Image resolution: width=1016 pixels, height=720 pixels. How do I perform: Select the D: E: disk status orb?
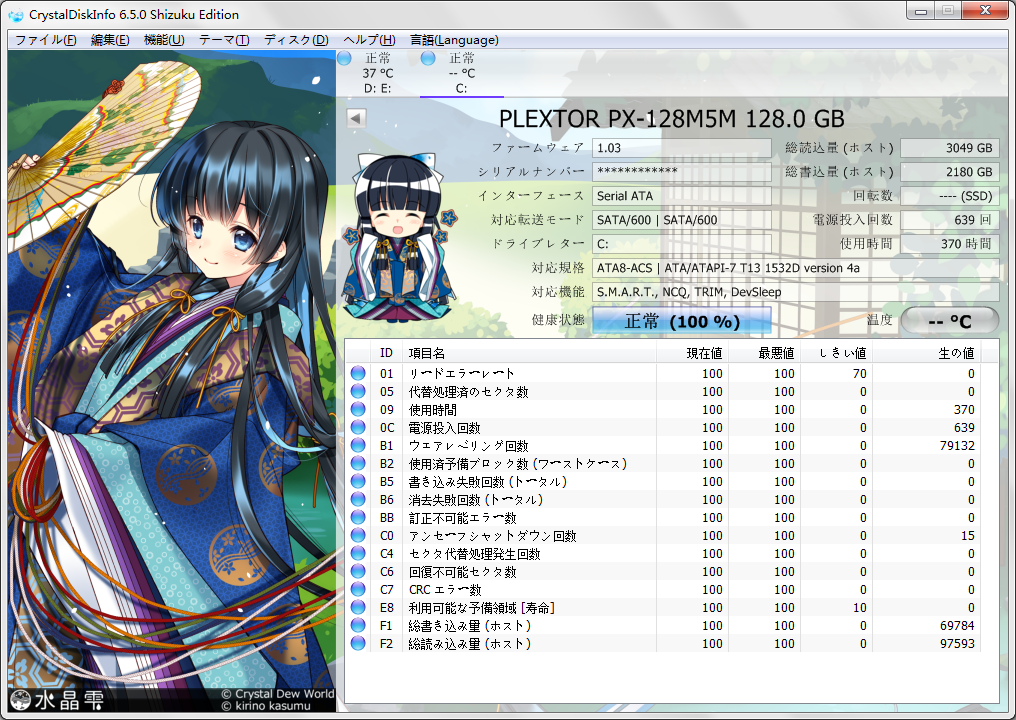click(x=344, y=59)
